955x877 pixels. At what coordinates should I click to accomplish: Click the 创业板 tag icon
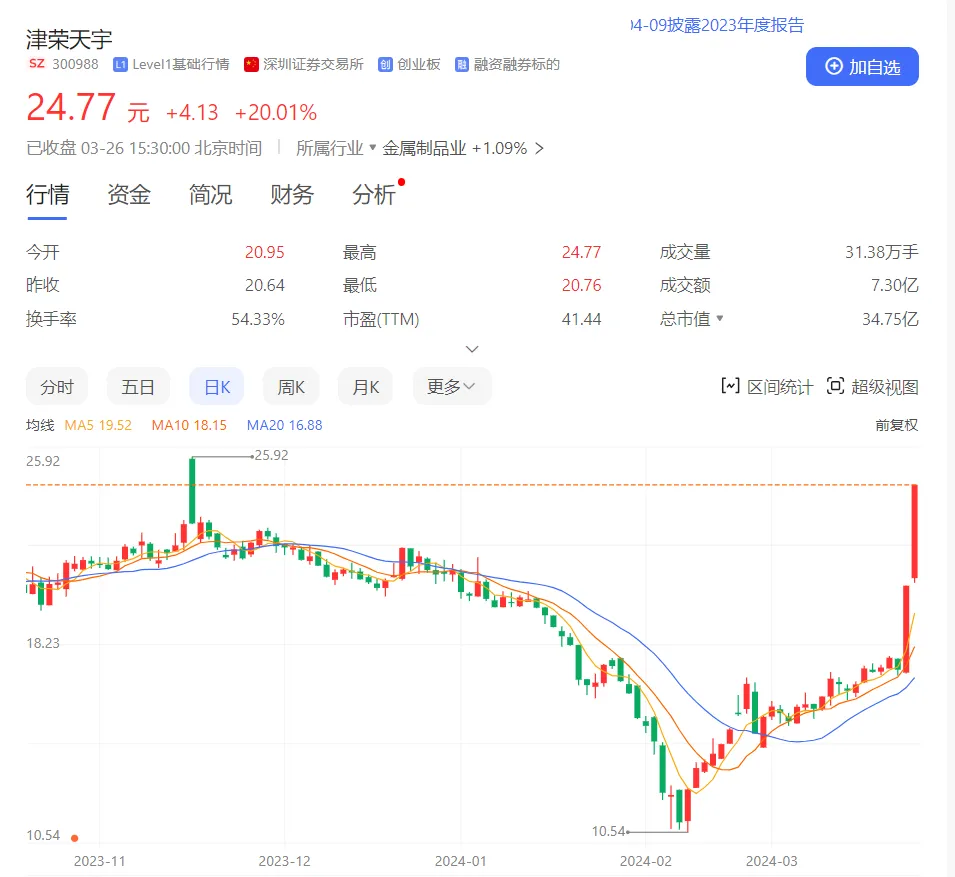tap(385, 64)
